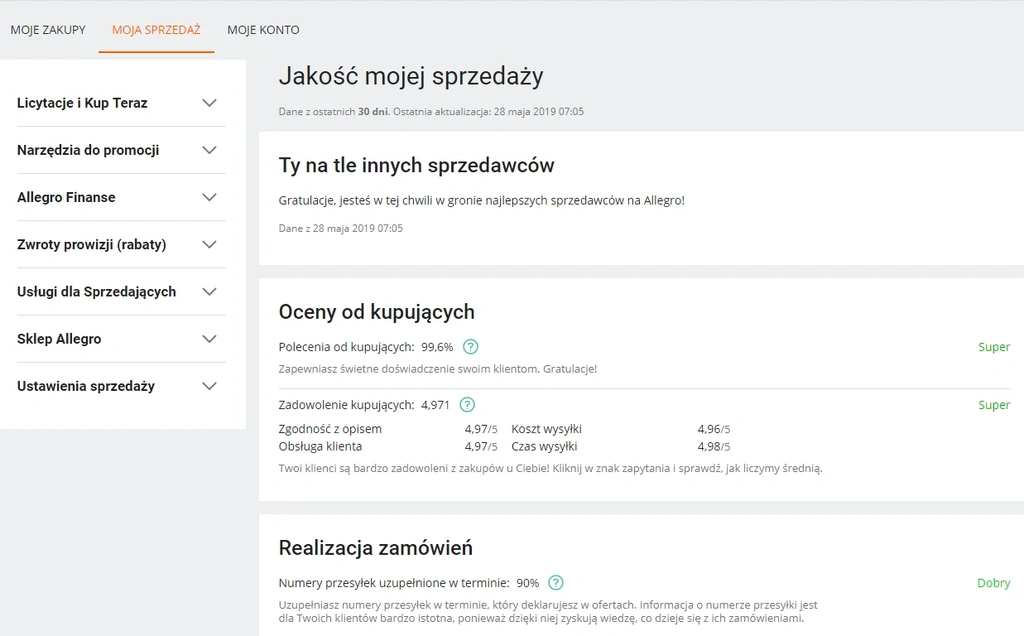The image size is (1024, 636).
Task: Expand Licytacje i Kup Teraz chevron
Action: 209,103
